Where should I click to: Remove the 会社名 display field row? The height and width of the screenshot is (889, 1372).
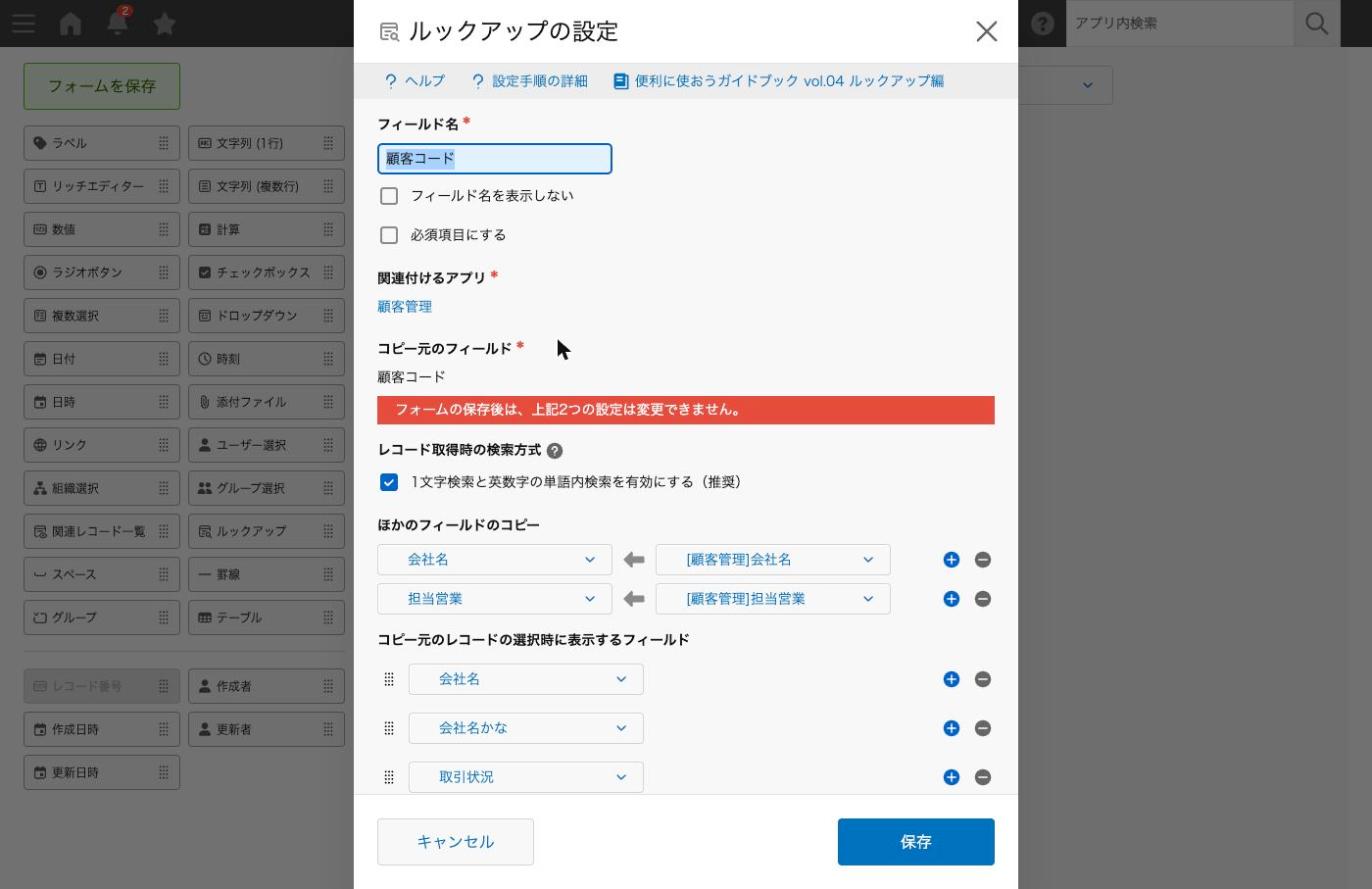click(983, 679)
